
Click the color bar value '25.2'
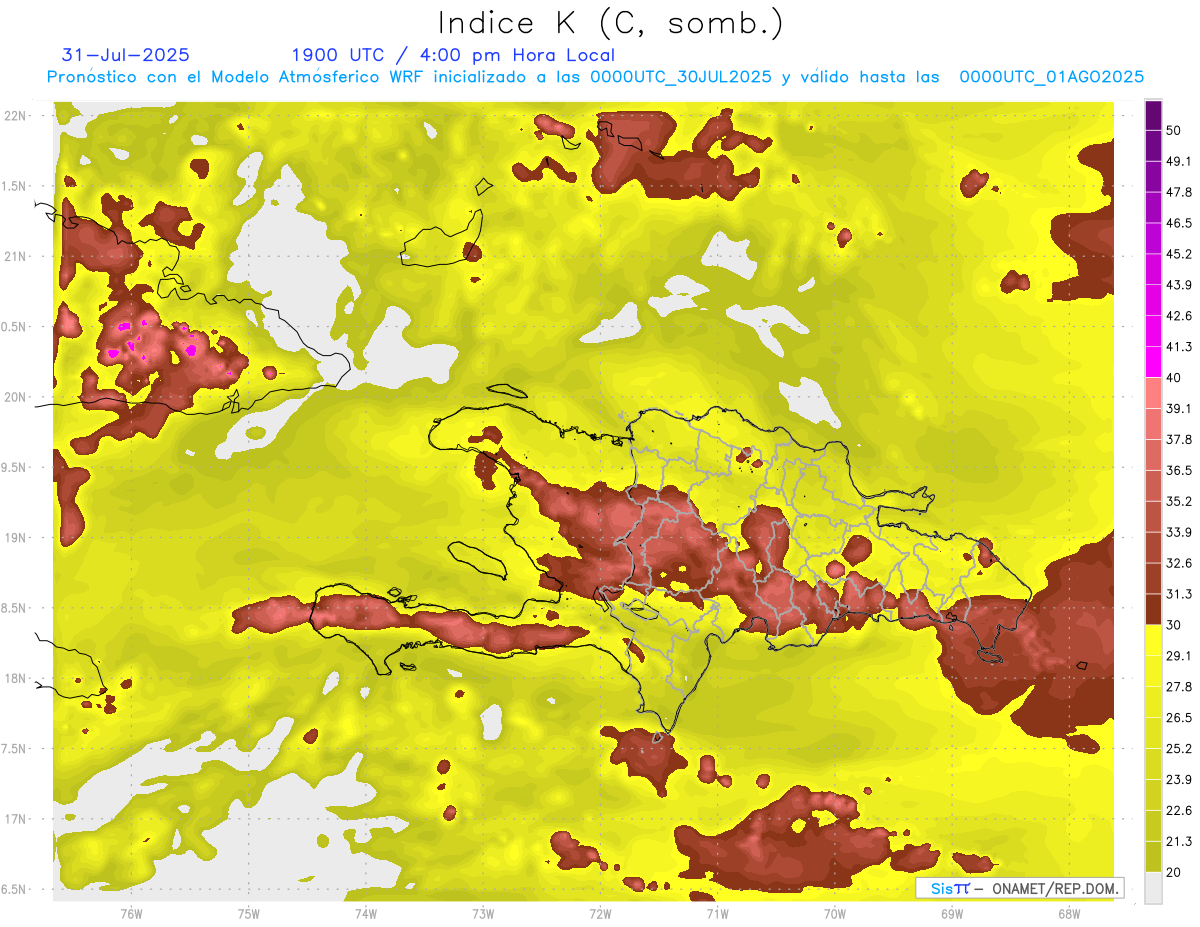click(1177, 749)
